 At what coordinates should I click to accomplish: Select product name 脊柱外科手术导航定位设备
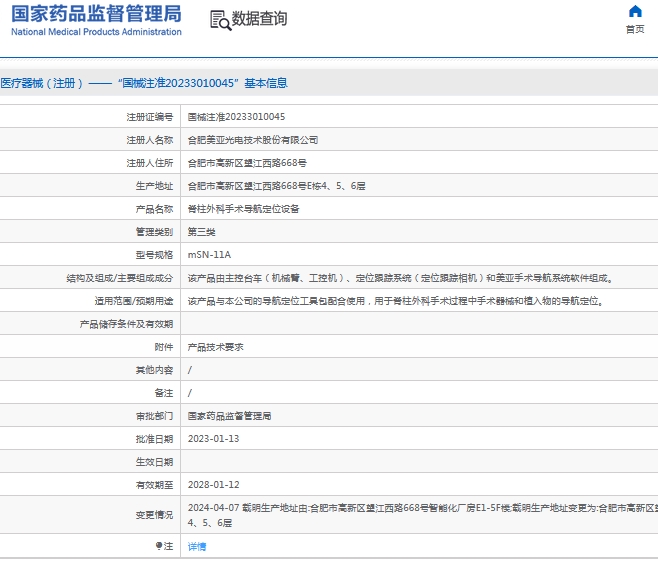coord(243,209)
